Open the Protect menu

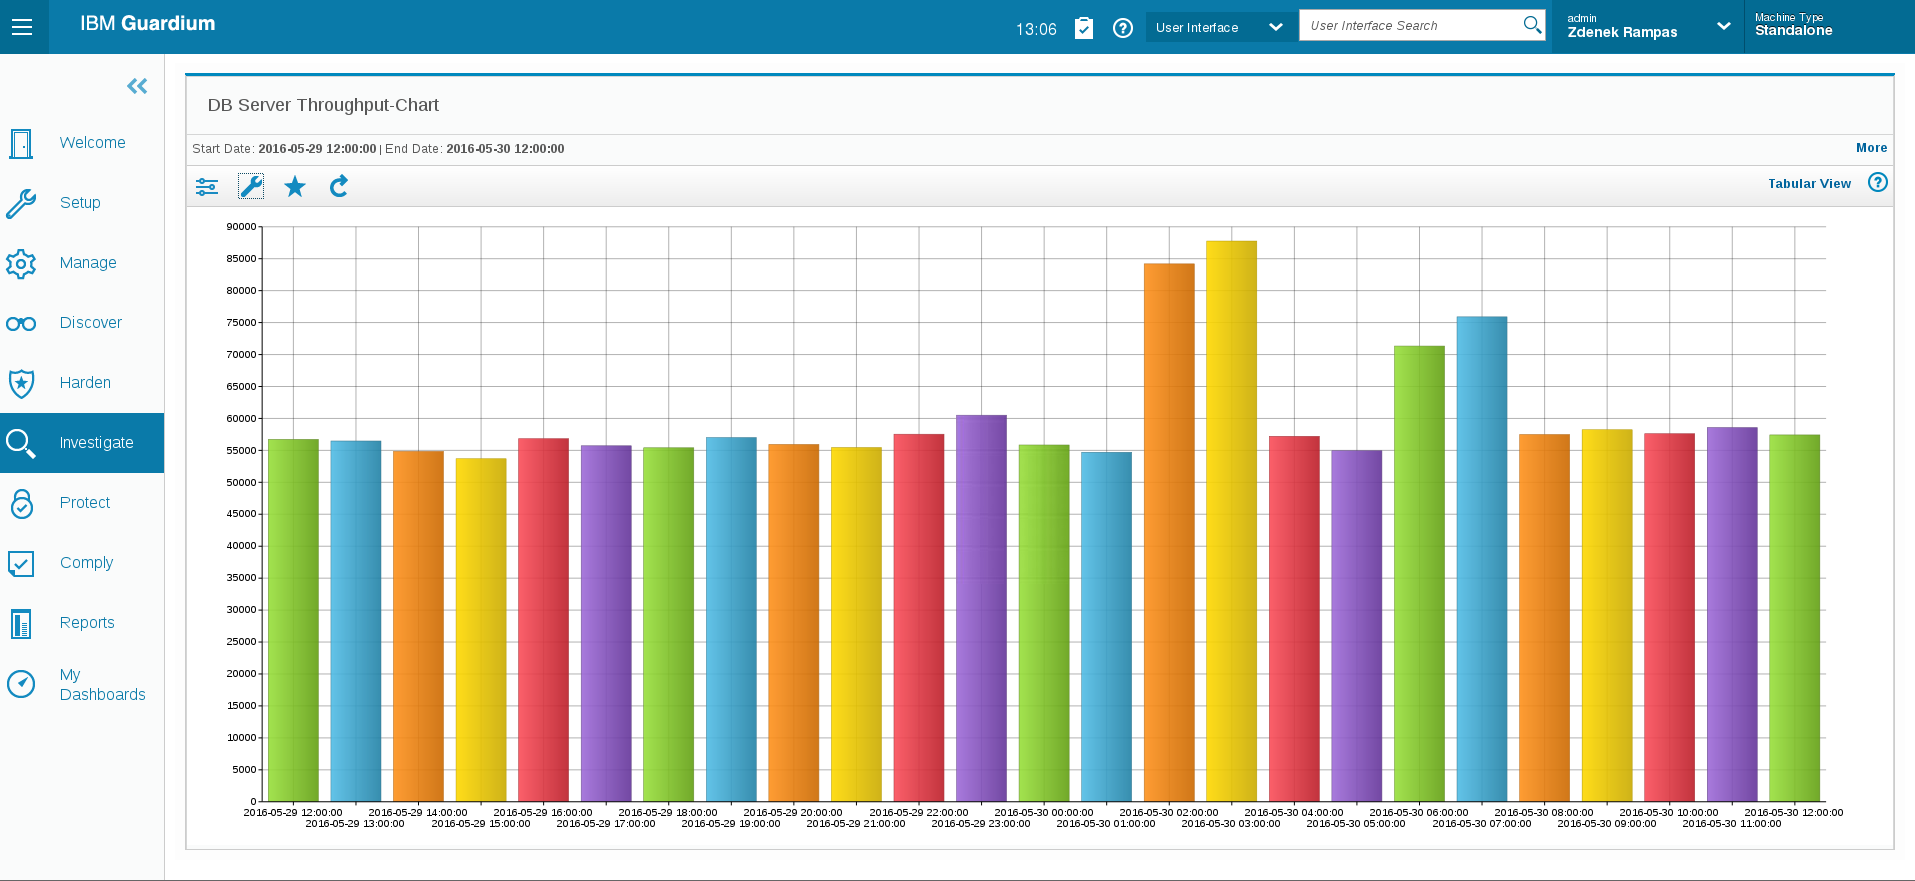point(85,503)
